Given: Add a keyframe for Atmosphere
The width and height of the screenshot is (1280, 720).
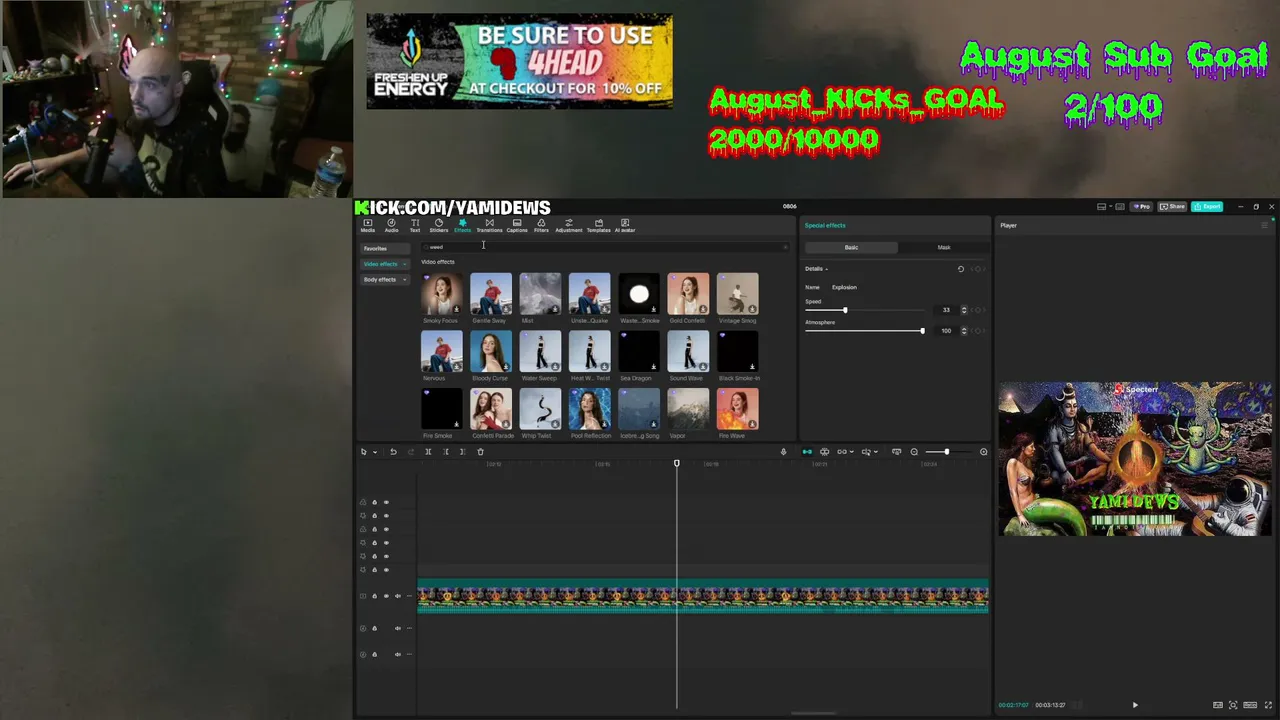Looking at the screenshot, I should [x=979, y=331].
